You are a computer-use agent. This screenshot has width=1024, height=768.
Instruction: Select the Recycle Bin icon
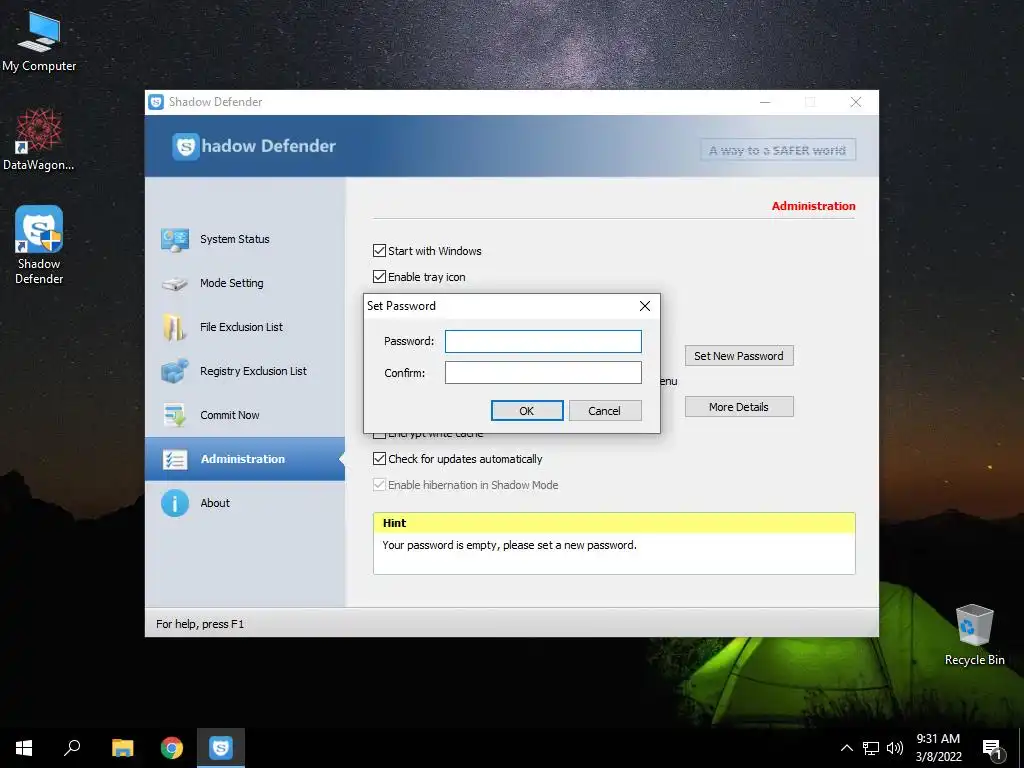point(974,634)
